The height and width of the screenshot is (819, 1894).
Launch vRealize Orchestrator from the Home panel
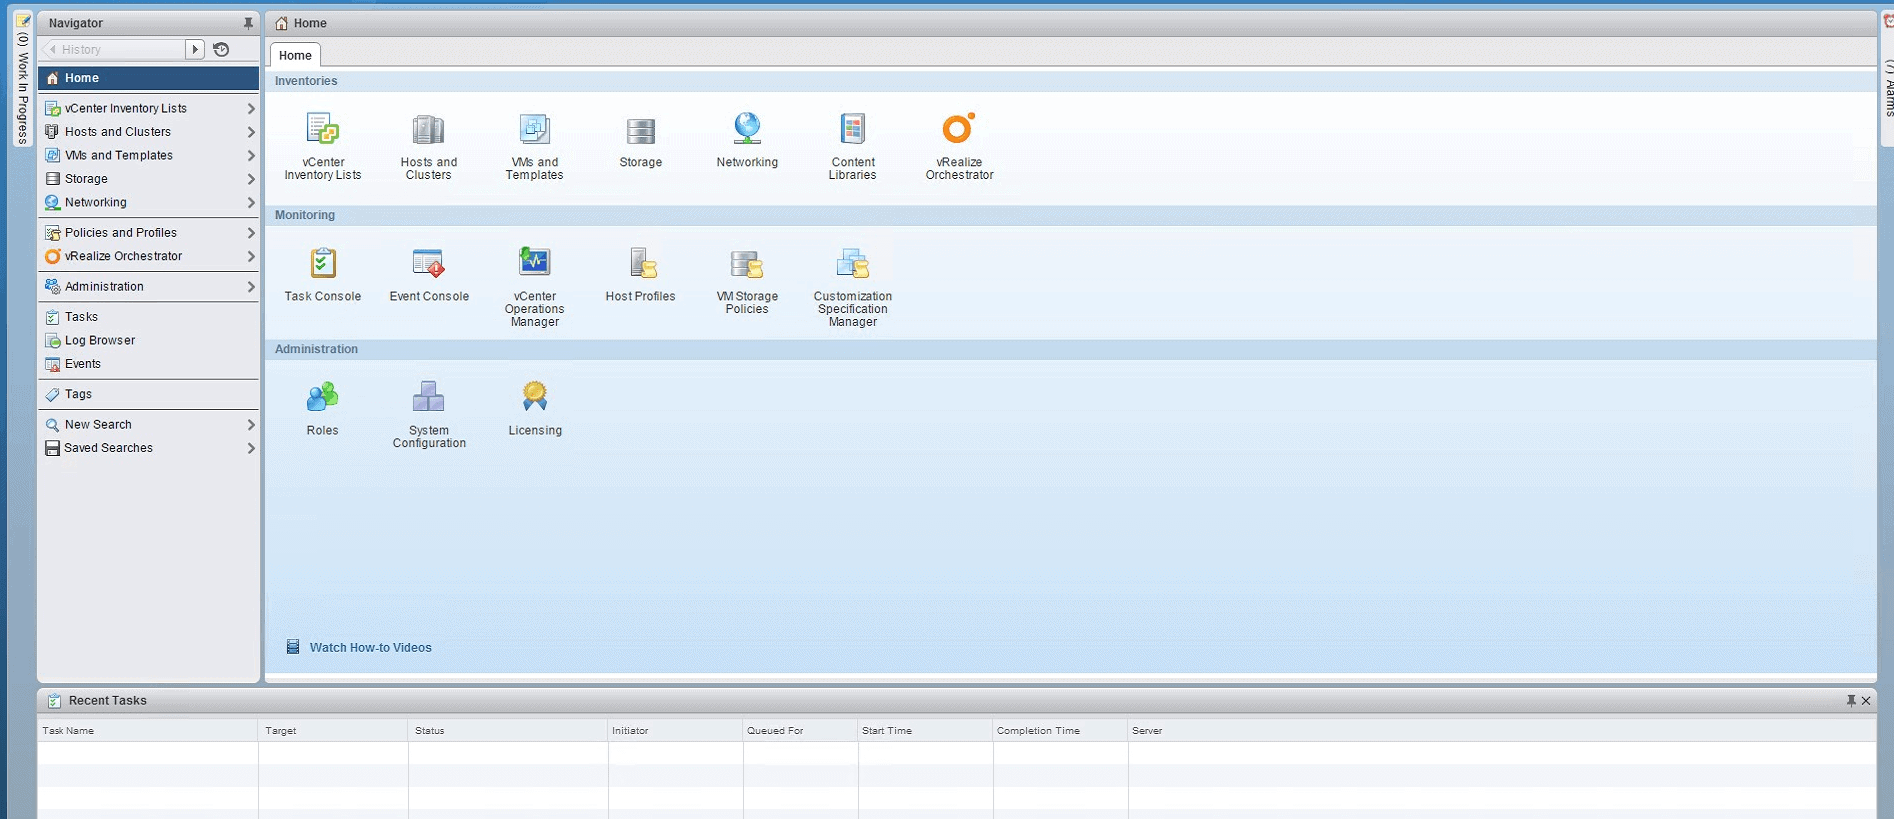coord(958,130)
